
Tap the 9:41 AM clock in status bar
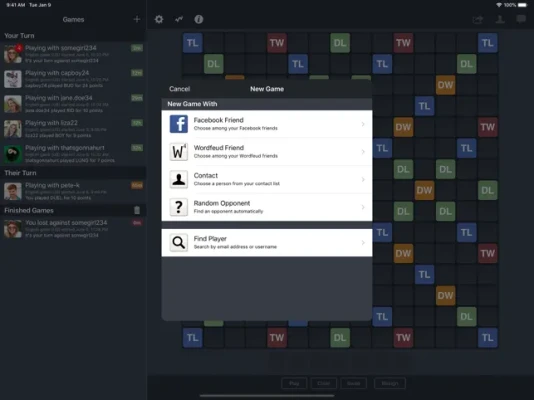(16, 5)
